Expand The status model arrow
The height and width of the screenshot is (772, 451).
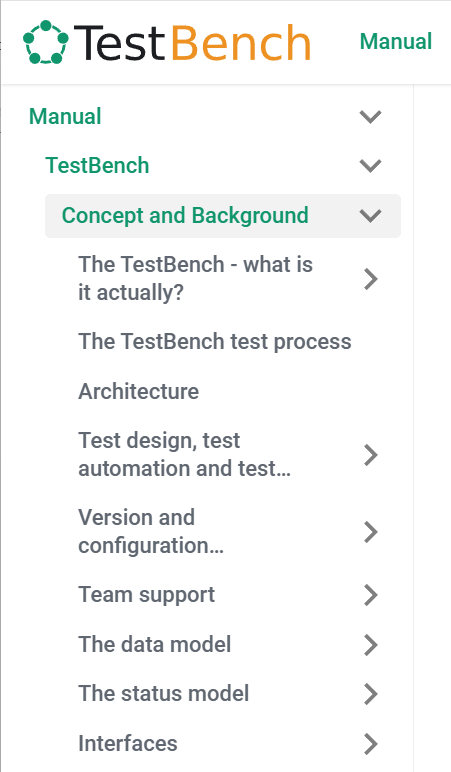coord(370,694)
